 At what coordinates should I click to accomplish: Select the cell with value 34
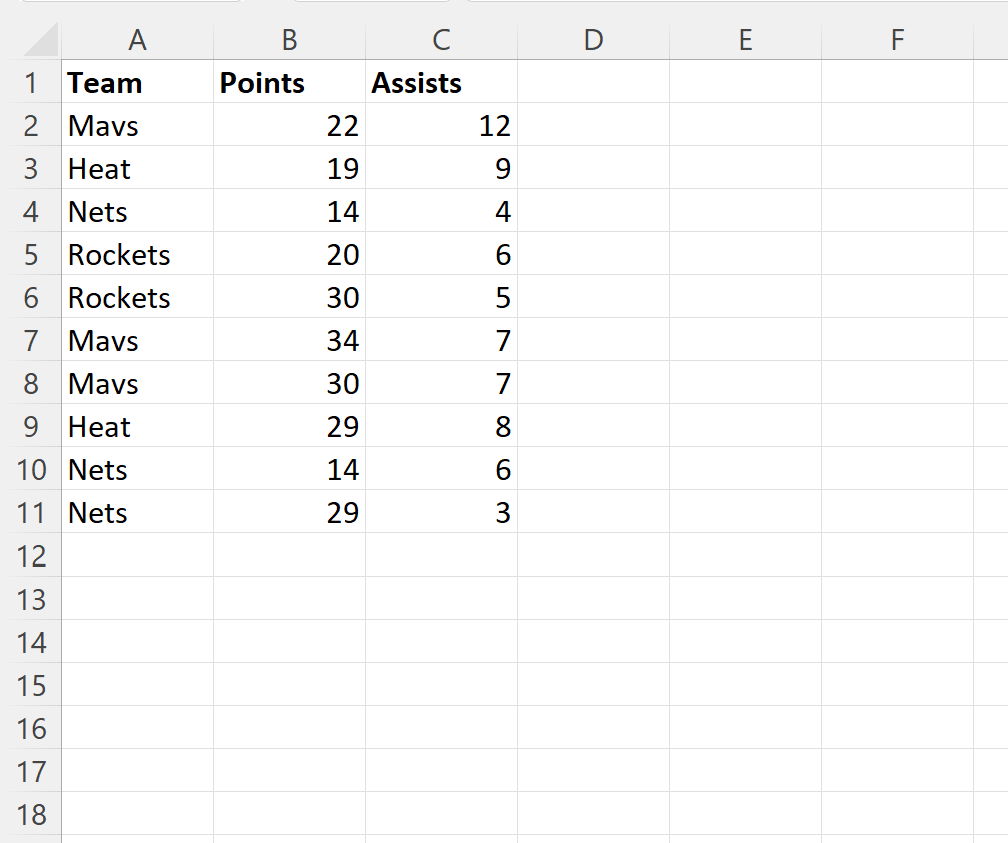tap(289, 341)
